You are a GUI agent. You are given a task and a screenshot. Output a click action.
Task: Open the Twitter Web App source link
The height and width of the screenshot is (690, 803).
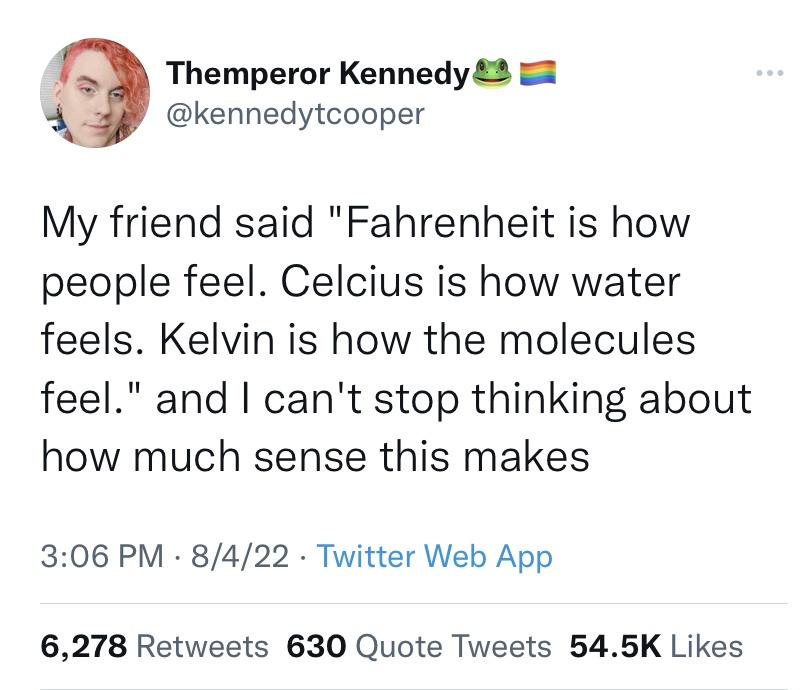coord(434,556)
